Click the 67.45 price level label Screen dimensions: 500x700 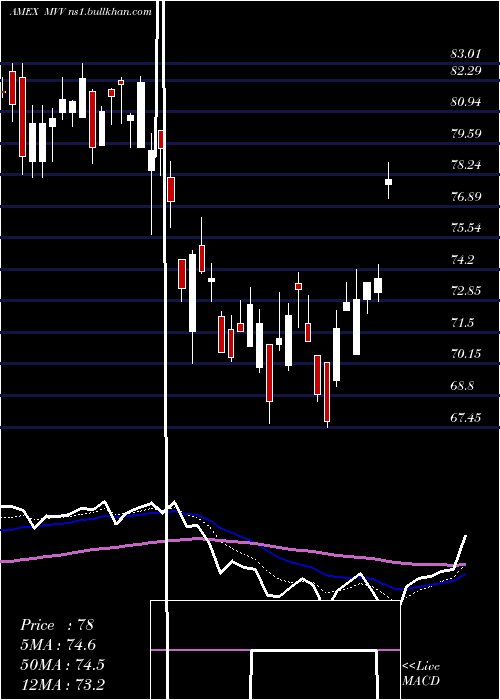[466, 417]
